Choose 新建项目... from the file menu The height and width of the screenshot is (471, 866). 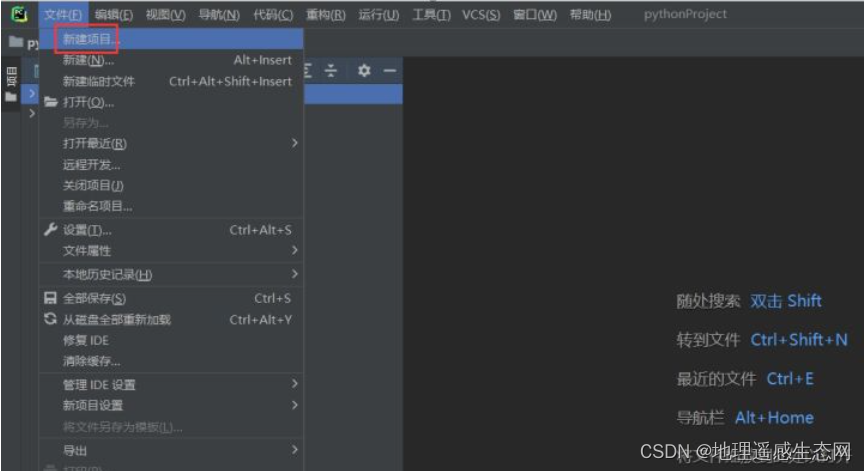pos(171,39)
